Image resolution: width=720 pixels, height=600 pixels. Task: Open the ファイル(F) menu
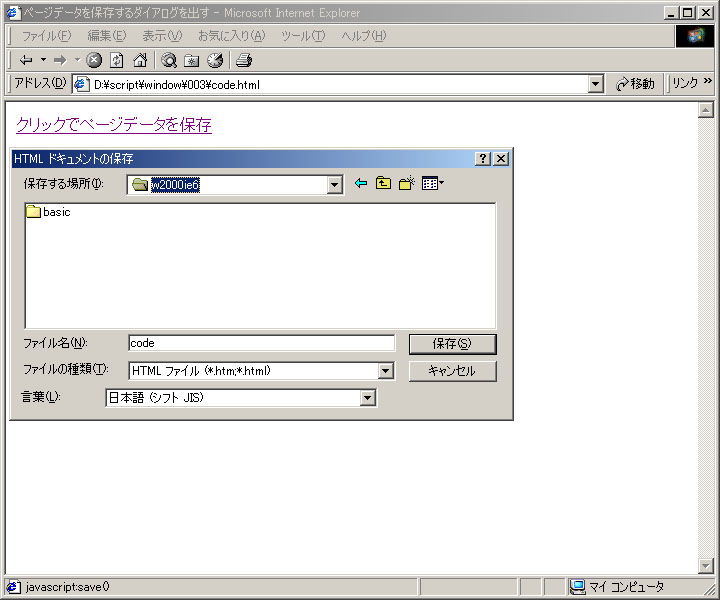(x=46, y=35)
